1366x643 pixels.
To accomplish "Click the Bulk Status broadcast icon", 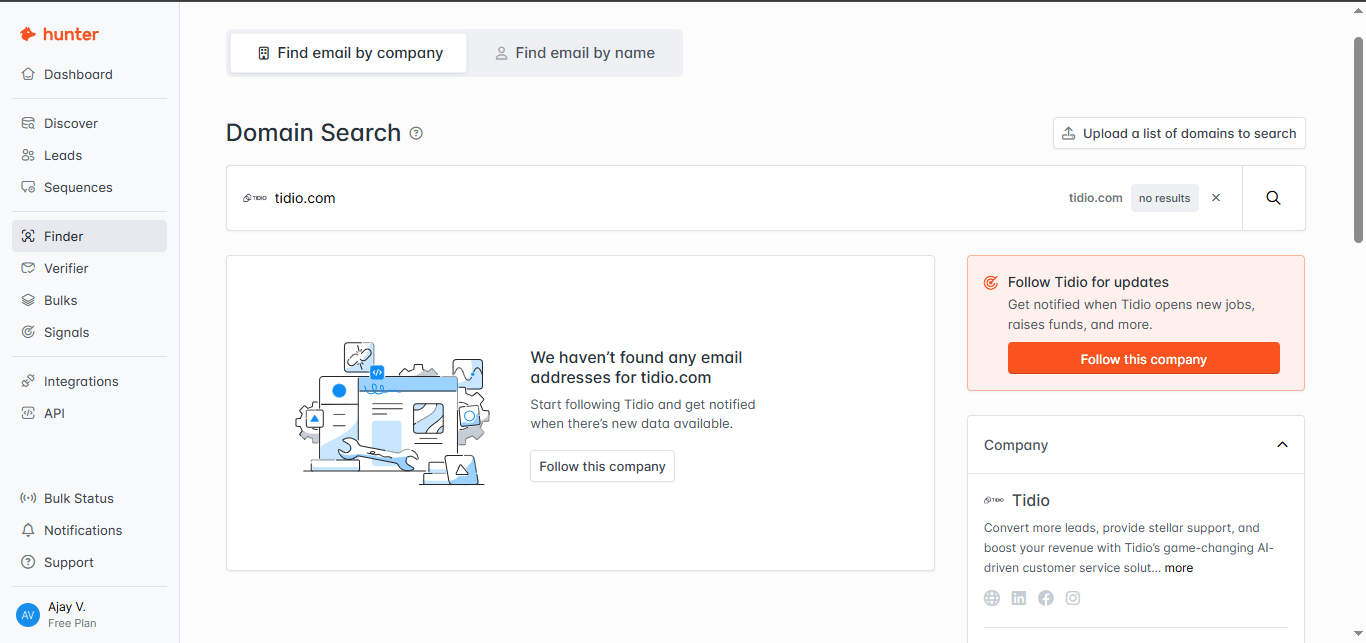I will 28,498.
